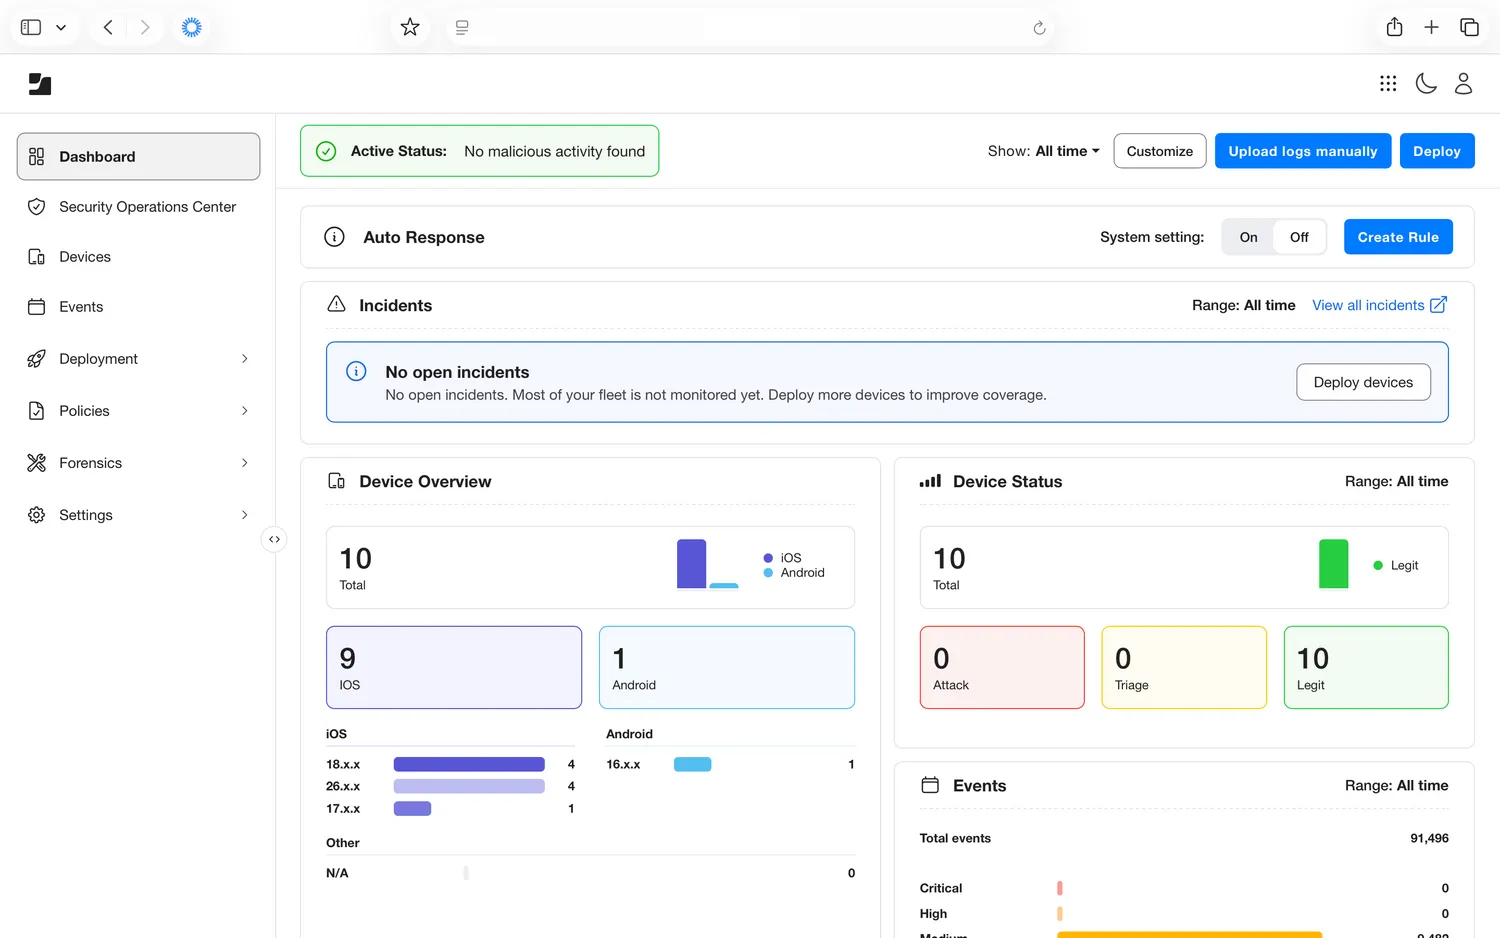Collapse the sidebar with arrow handle

pyautogui.click(x=274, y=540)
